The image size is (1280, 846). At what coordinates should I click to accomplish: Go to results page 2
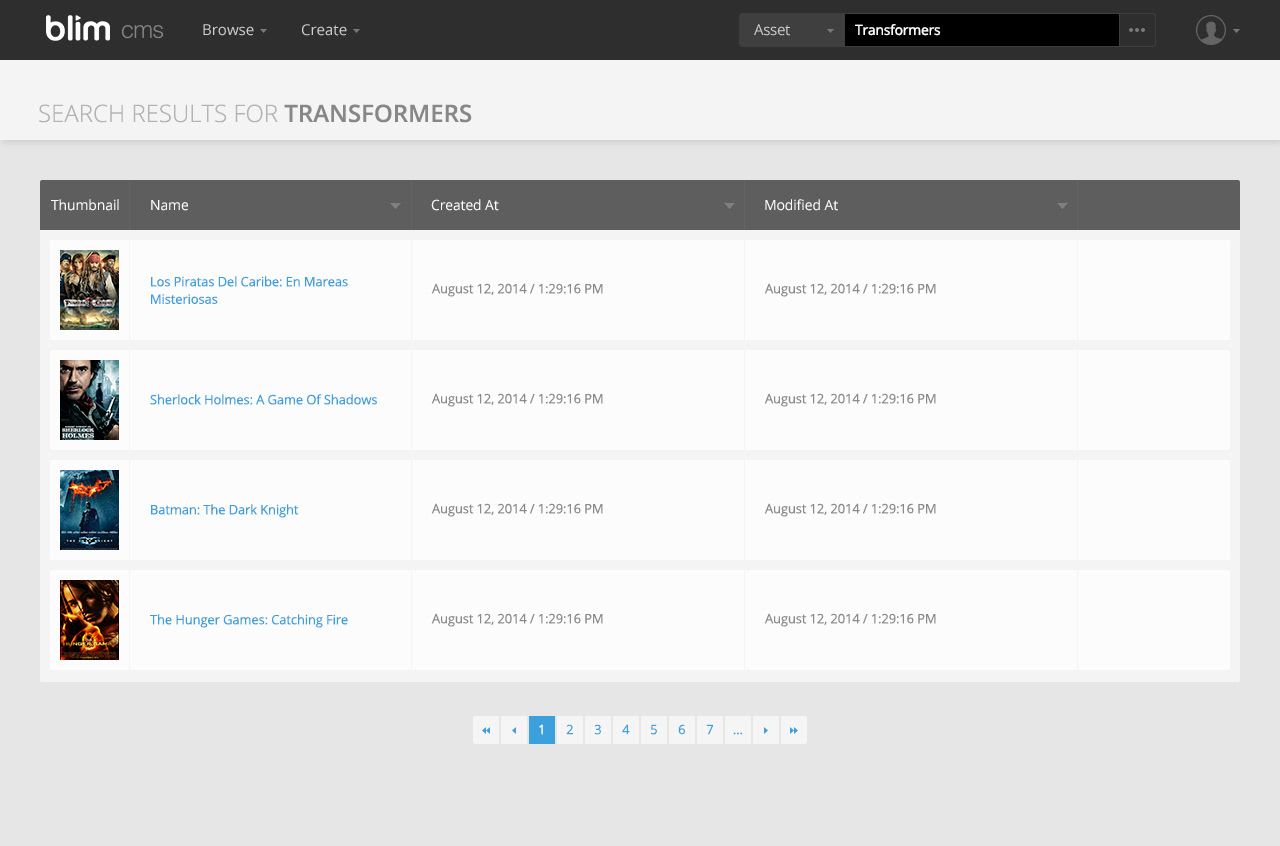[x=570, y=730]
